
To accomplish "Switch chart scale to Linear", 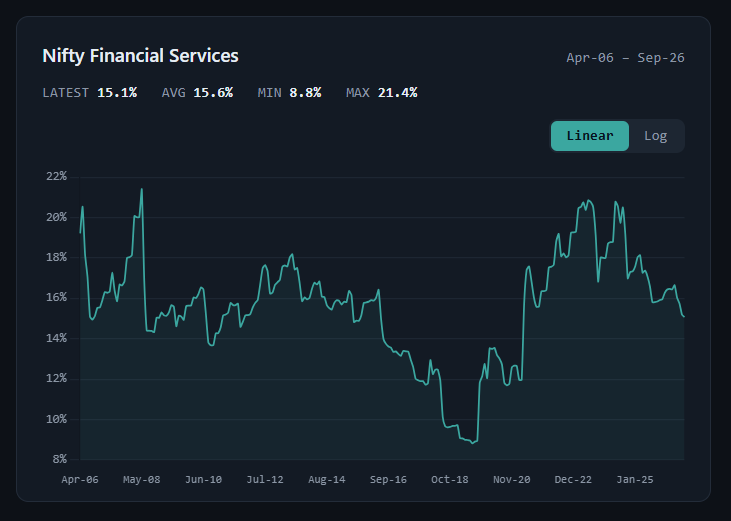I will (590, 136).
